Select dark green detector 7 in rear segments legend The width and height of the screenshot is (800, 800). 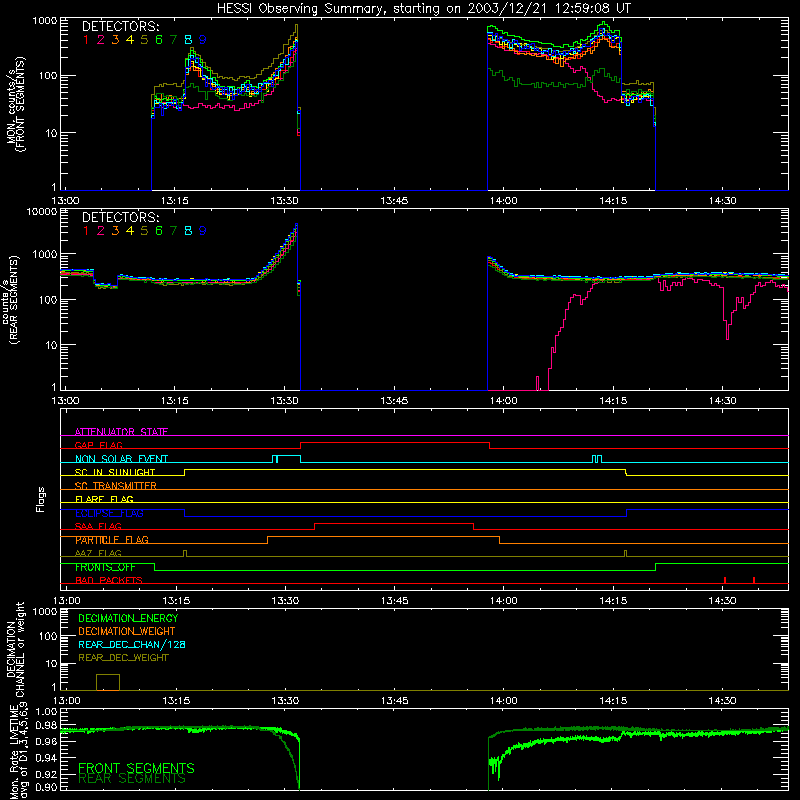click(173, 231)
